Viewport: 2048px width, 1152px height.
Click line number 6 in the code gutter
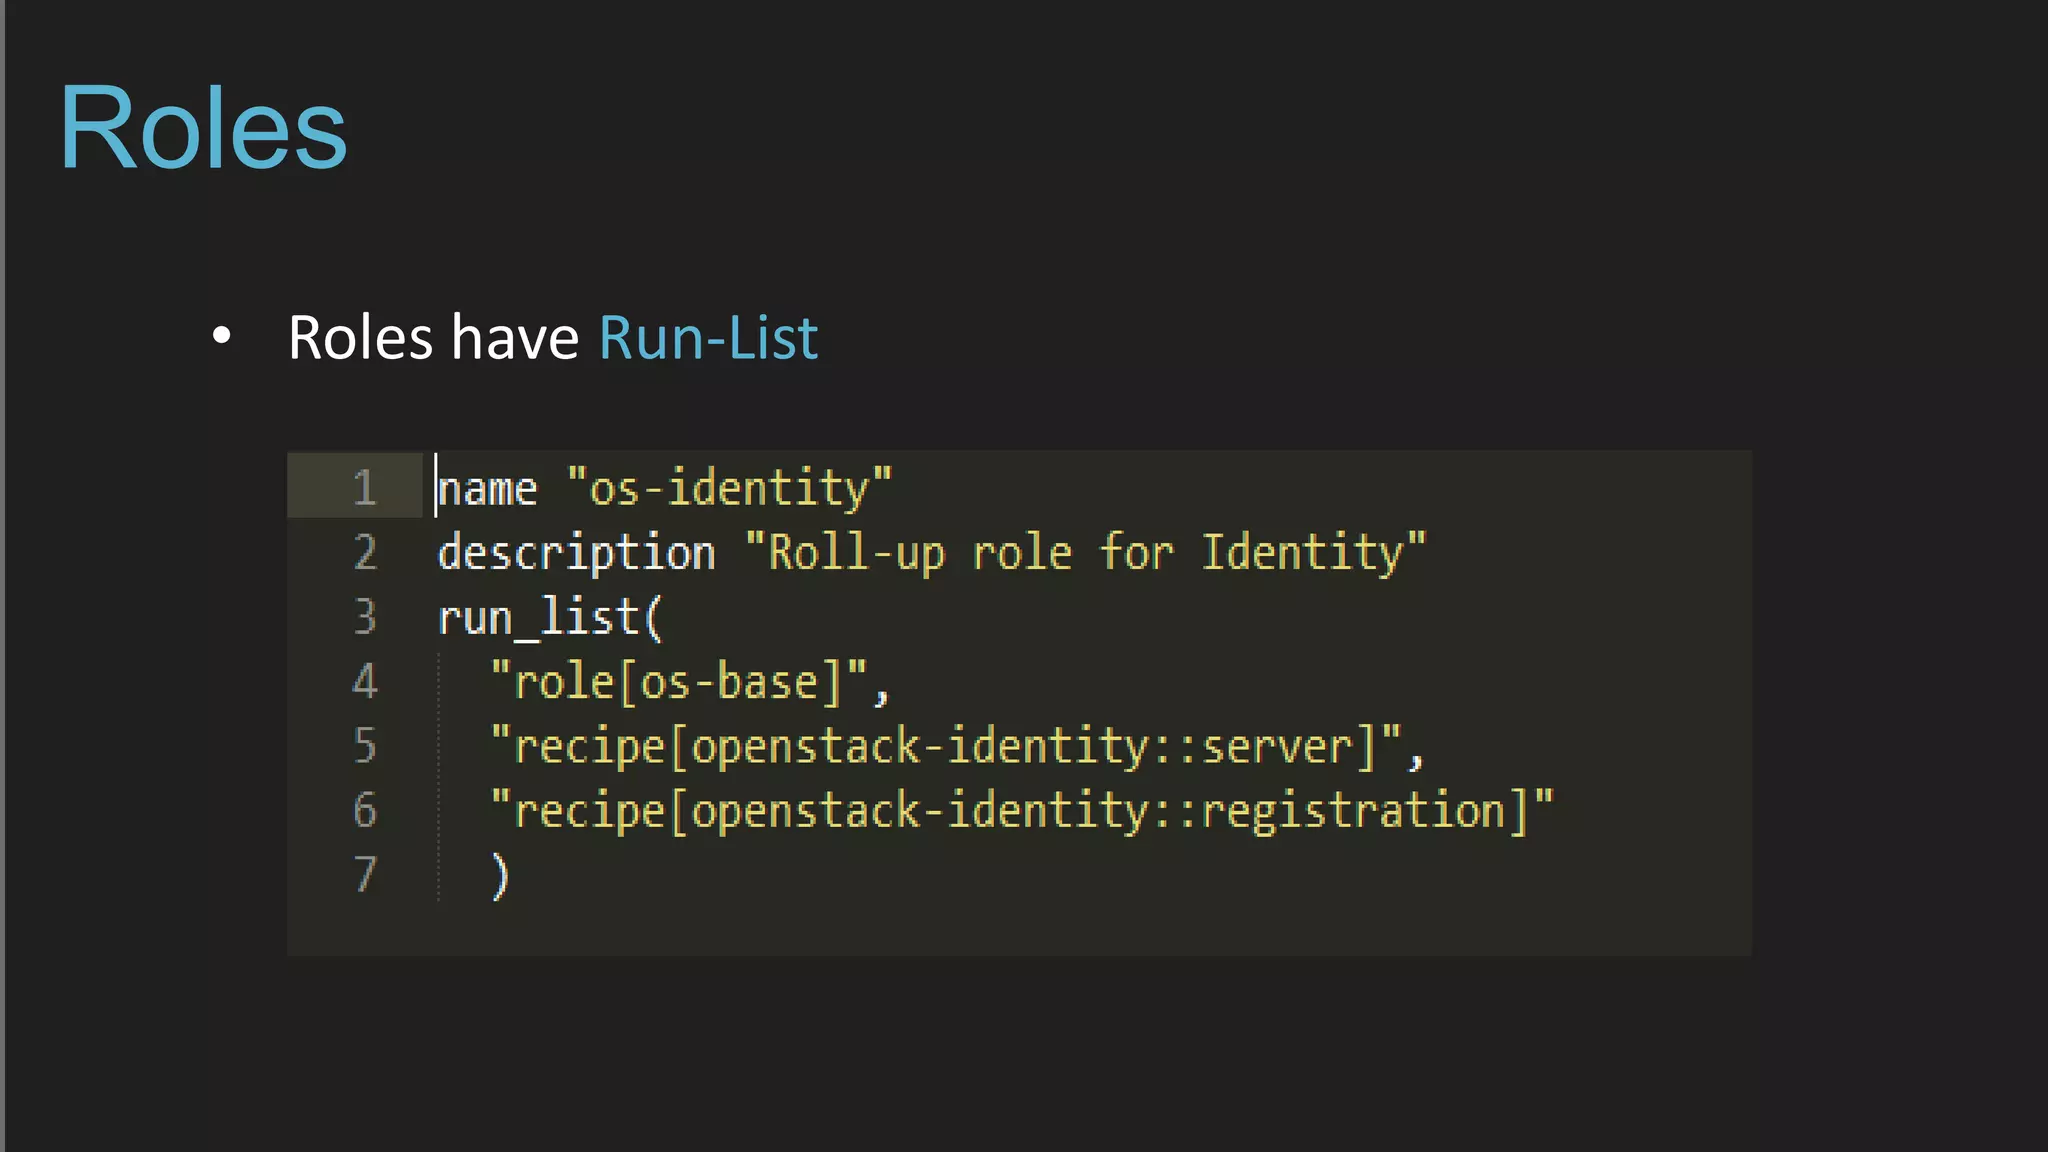point(365,809)
